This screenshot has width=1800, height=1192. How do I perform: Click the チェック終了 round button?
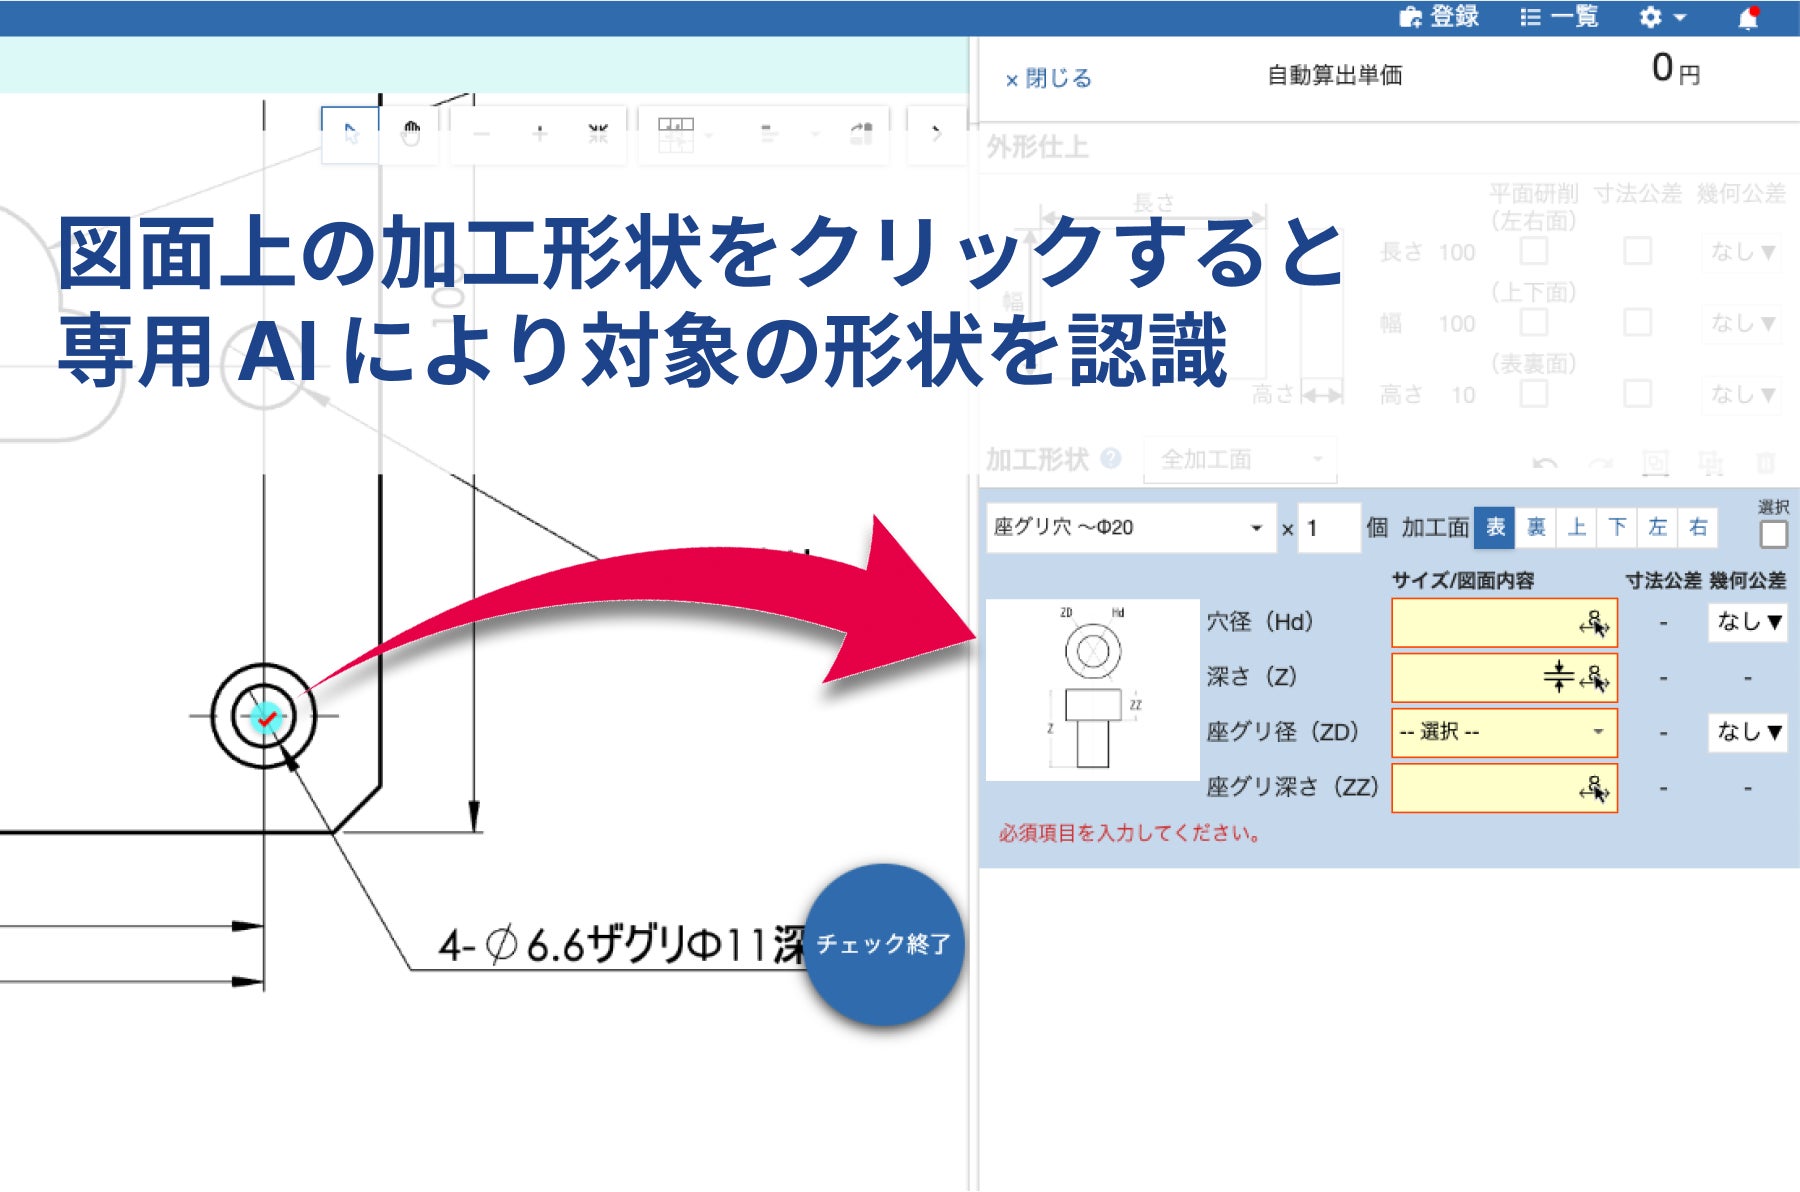click(884, 944)
